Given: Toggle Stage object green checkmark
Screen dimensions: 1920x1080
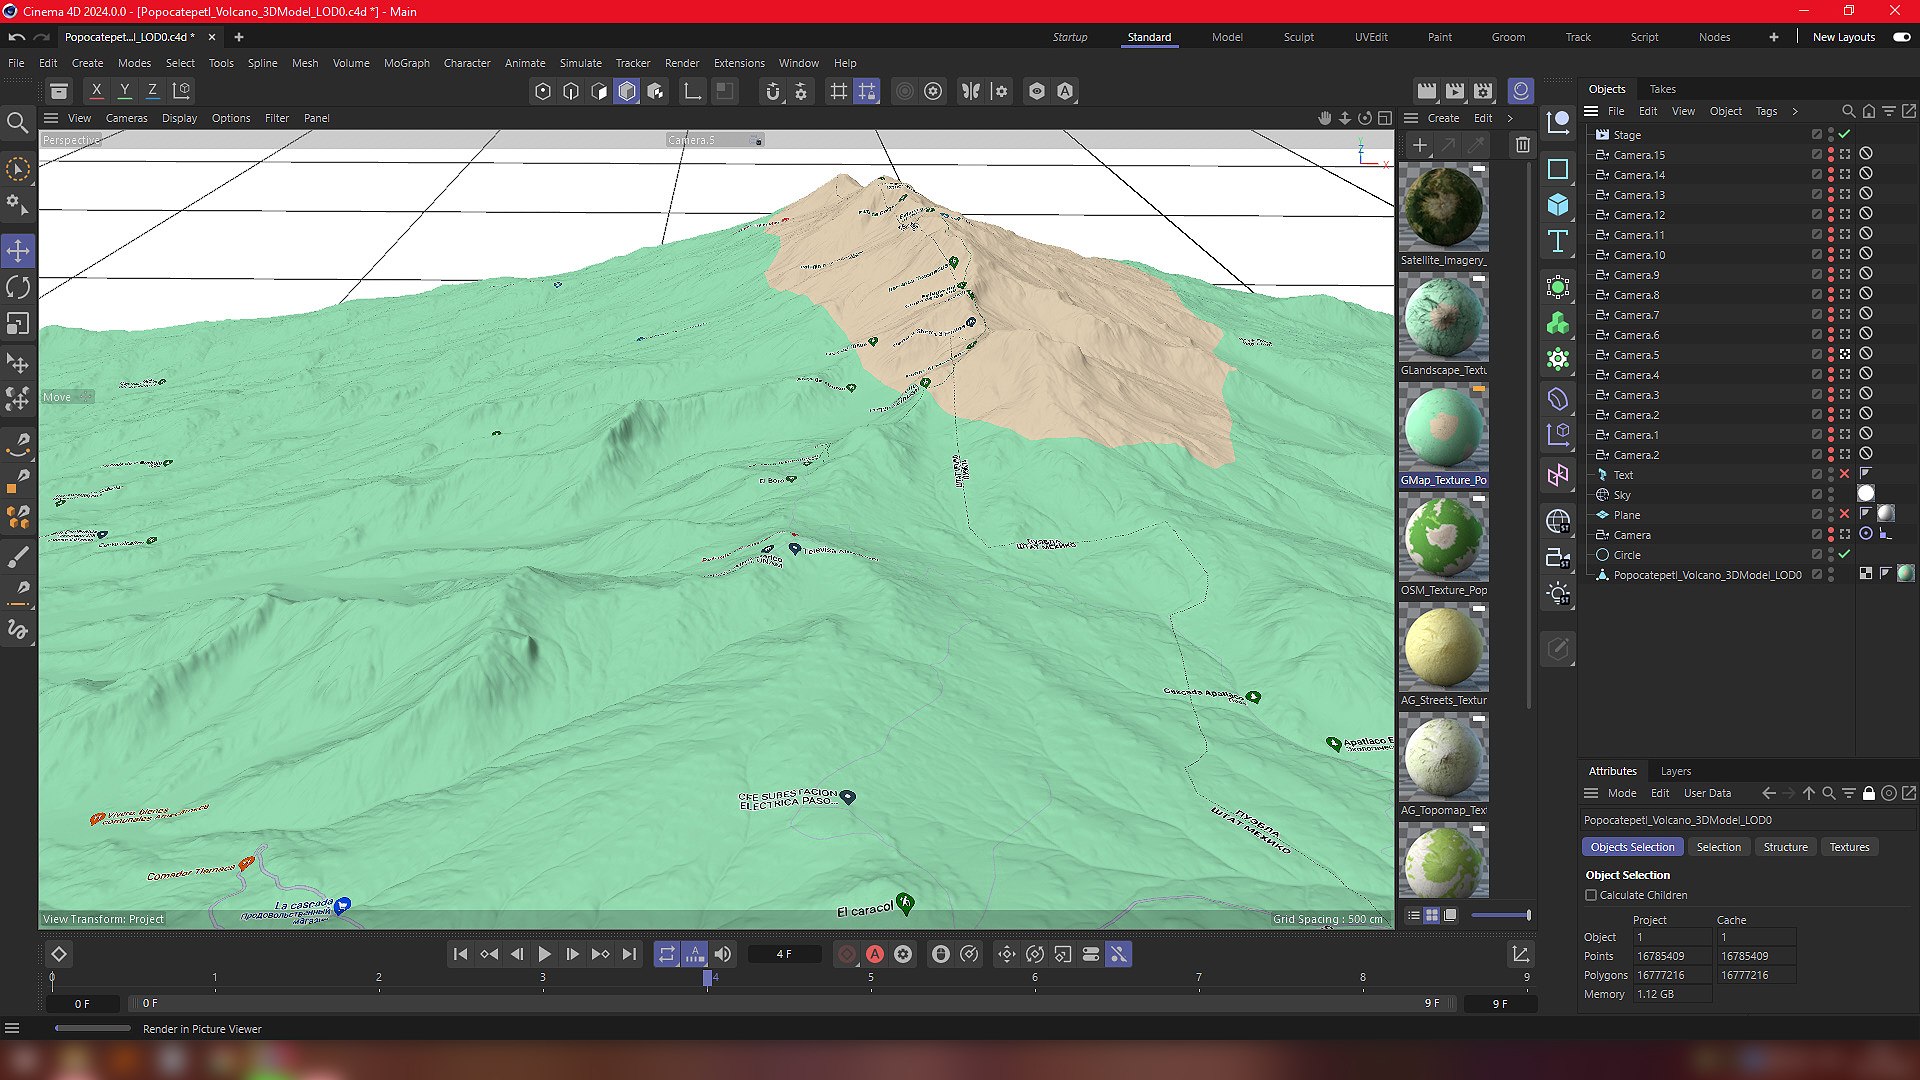Looking at the screenshot, I should [1845, 134].
